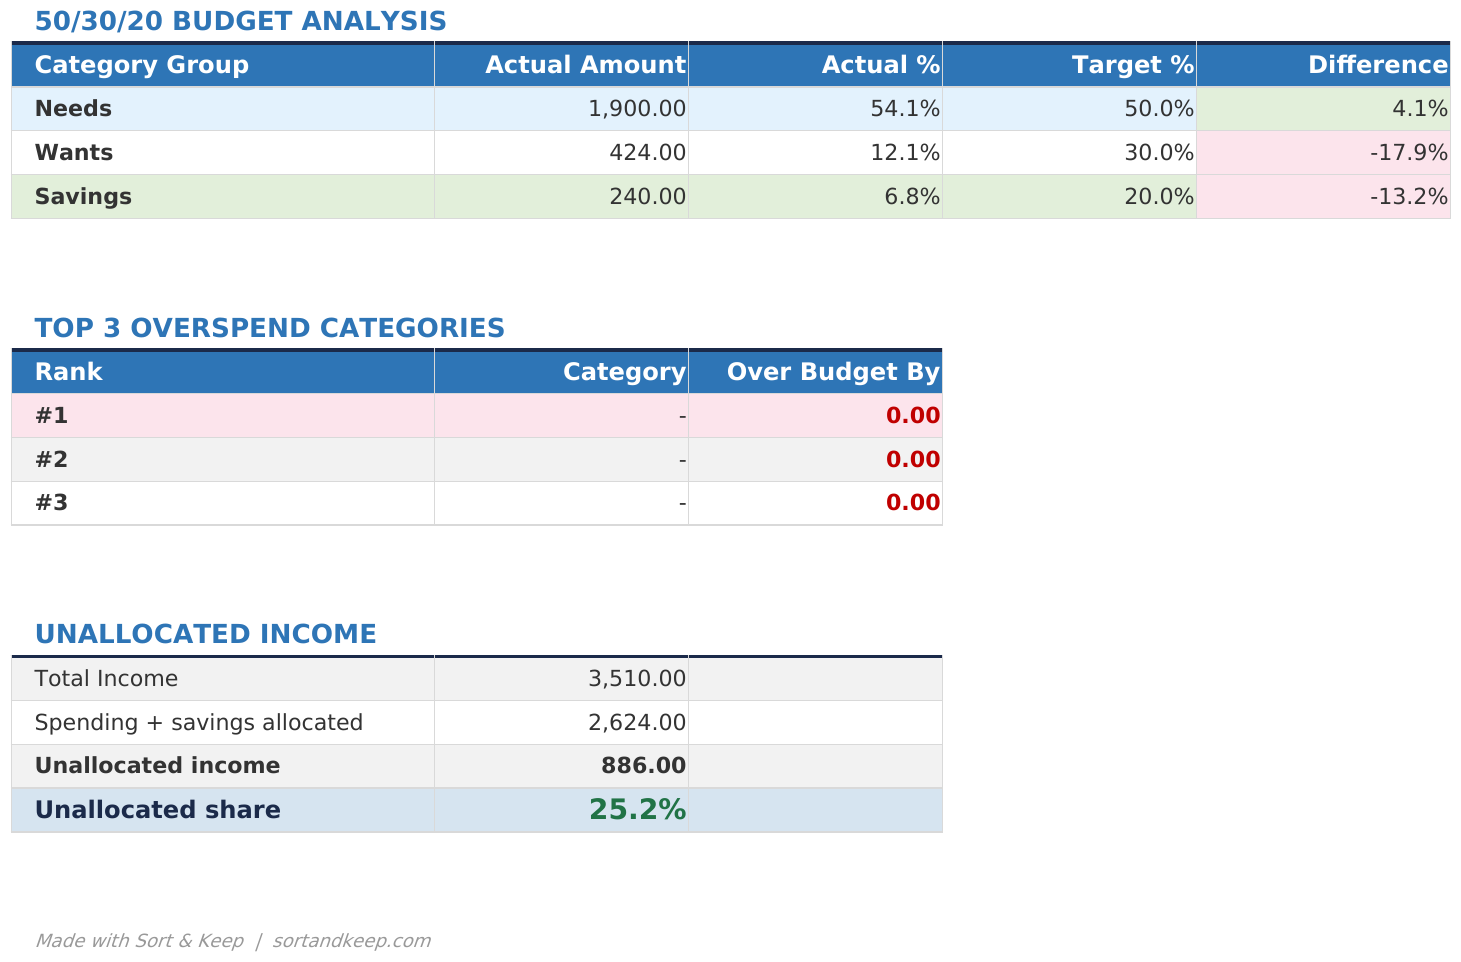Click the "Wants" row label
The width and height of the screenshot is (1461, 962).
(x=73, y=153)
